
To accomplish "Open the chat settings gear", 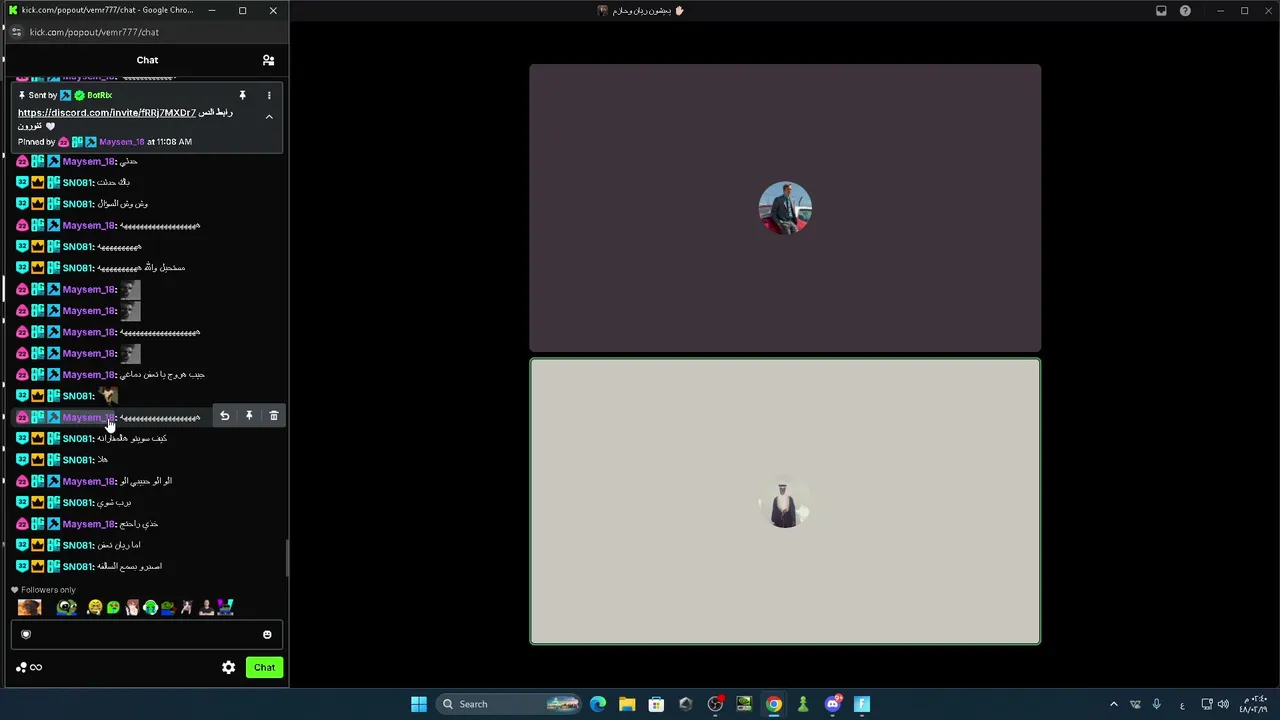I will click(229, 667).
